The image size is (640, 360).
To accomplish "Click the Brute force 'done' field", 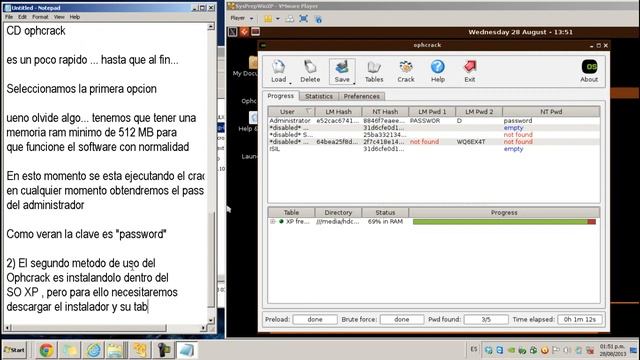I will [402, 320].
